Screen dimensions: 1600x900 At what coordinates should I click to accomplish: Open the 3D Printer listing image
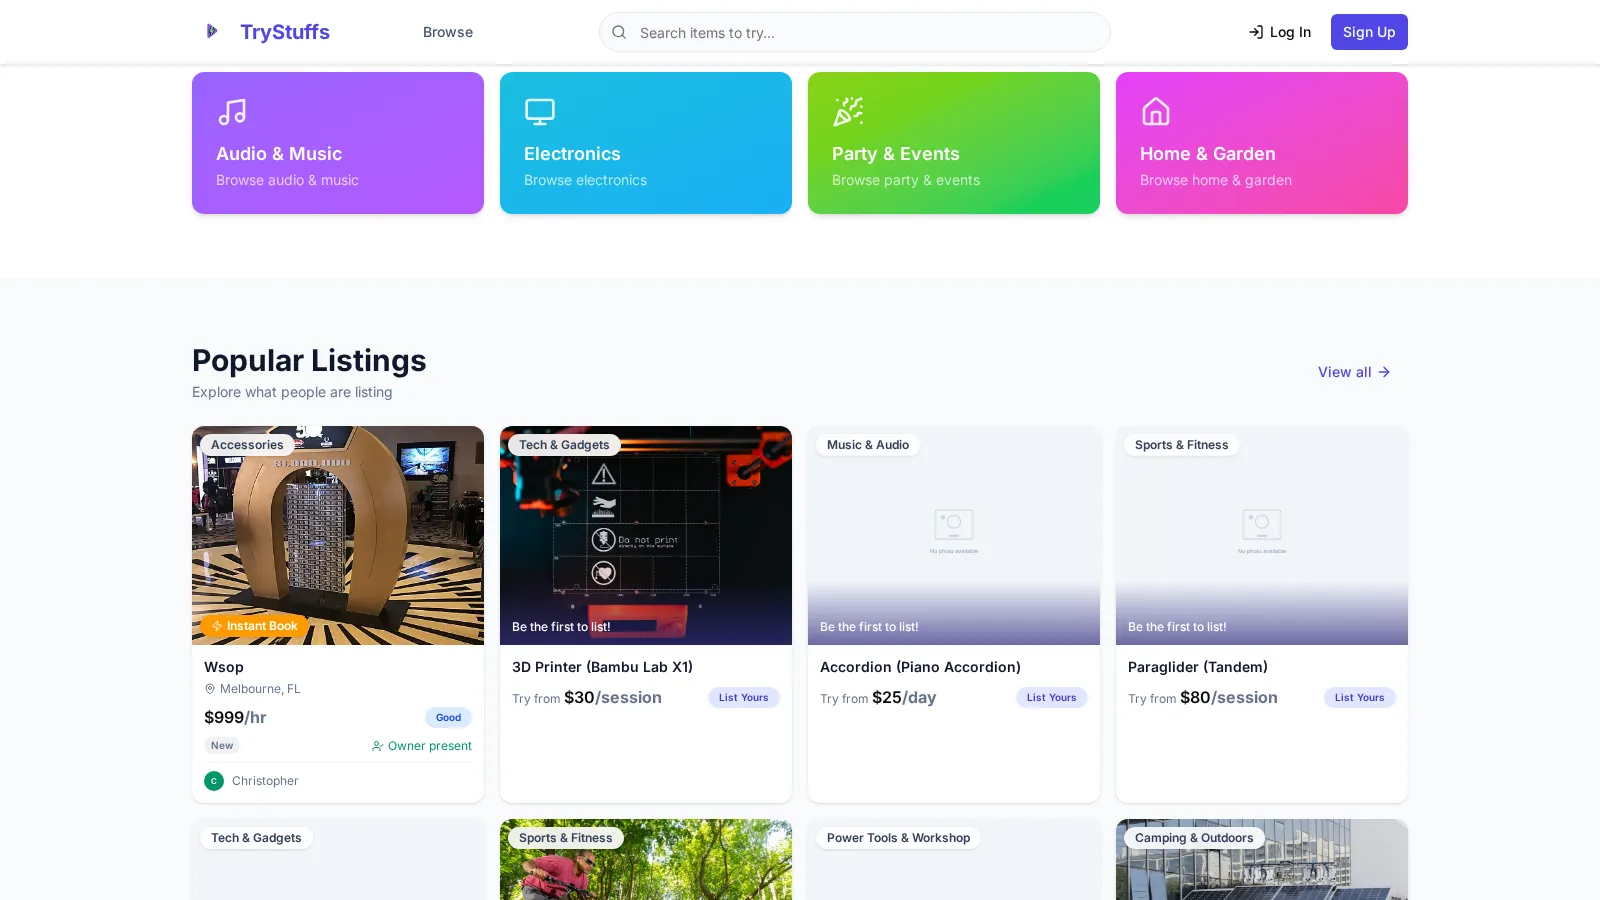(x=646, y=535)
